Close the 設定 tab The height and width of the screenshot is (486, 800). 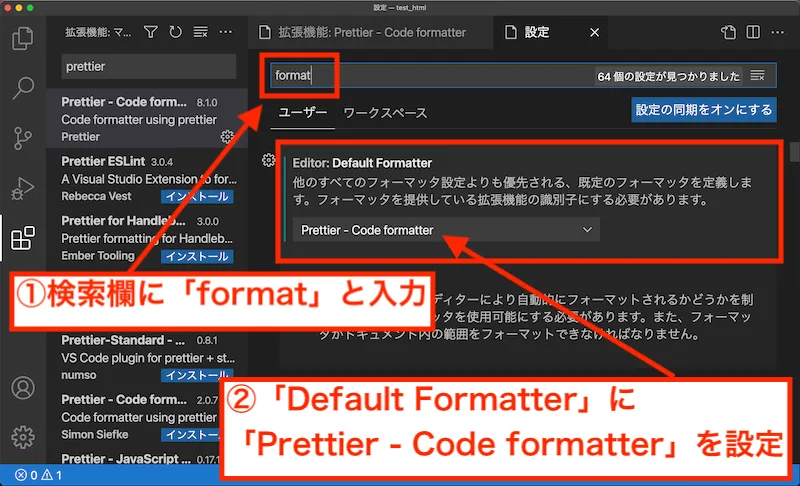click(594, 33)
